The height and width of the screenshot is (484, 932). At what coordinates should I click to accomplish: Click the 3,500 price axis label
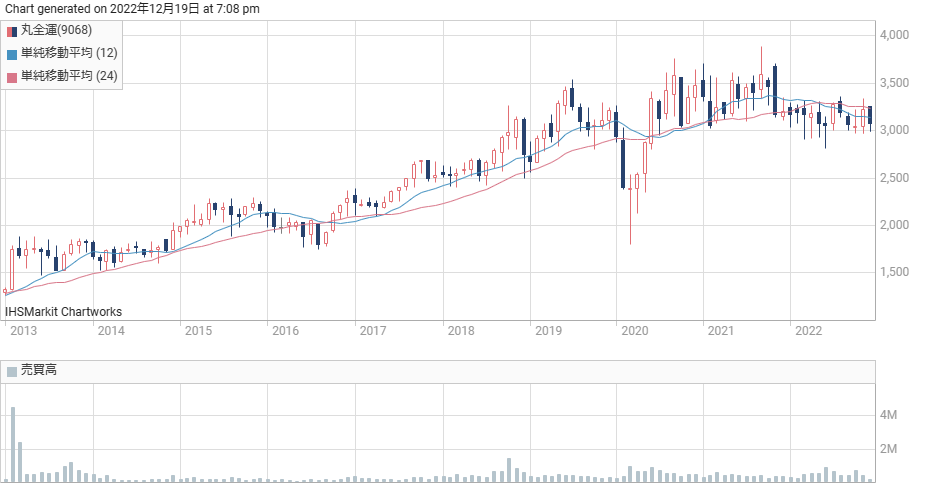[895, 83]
